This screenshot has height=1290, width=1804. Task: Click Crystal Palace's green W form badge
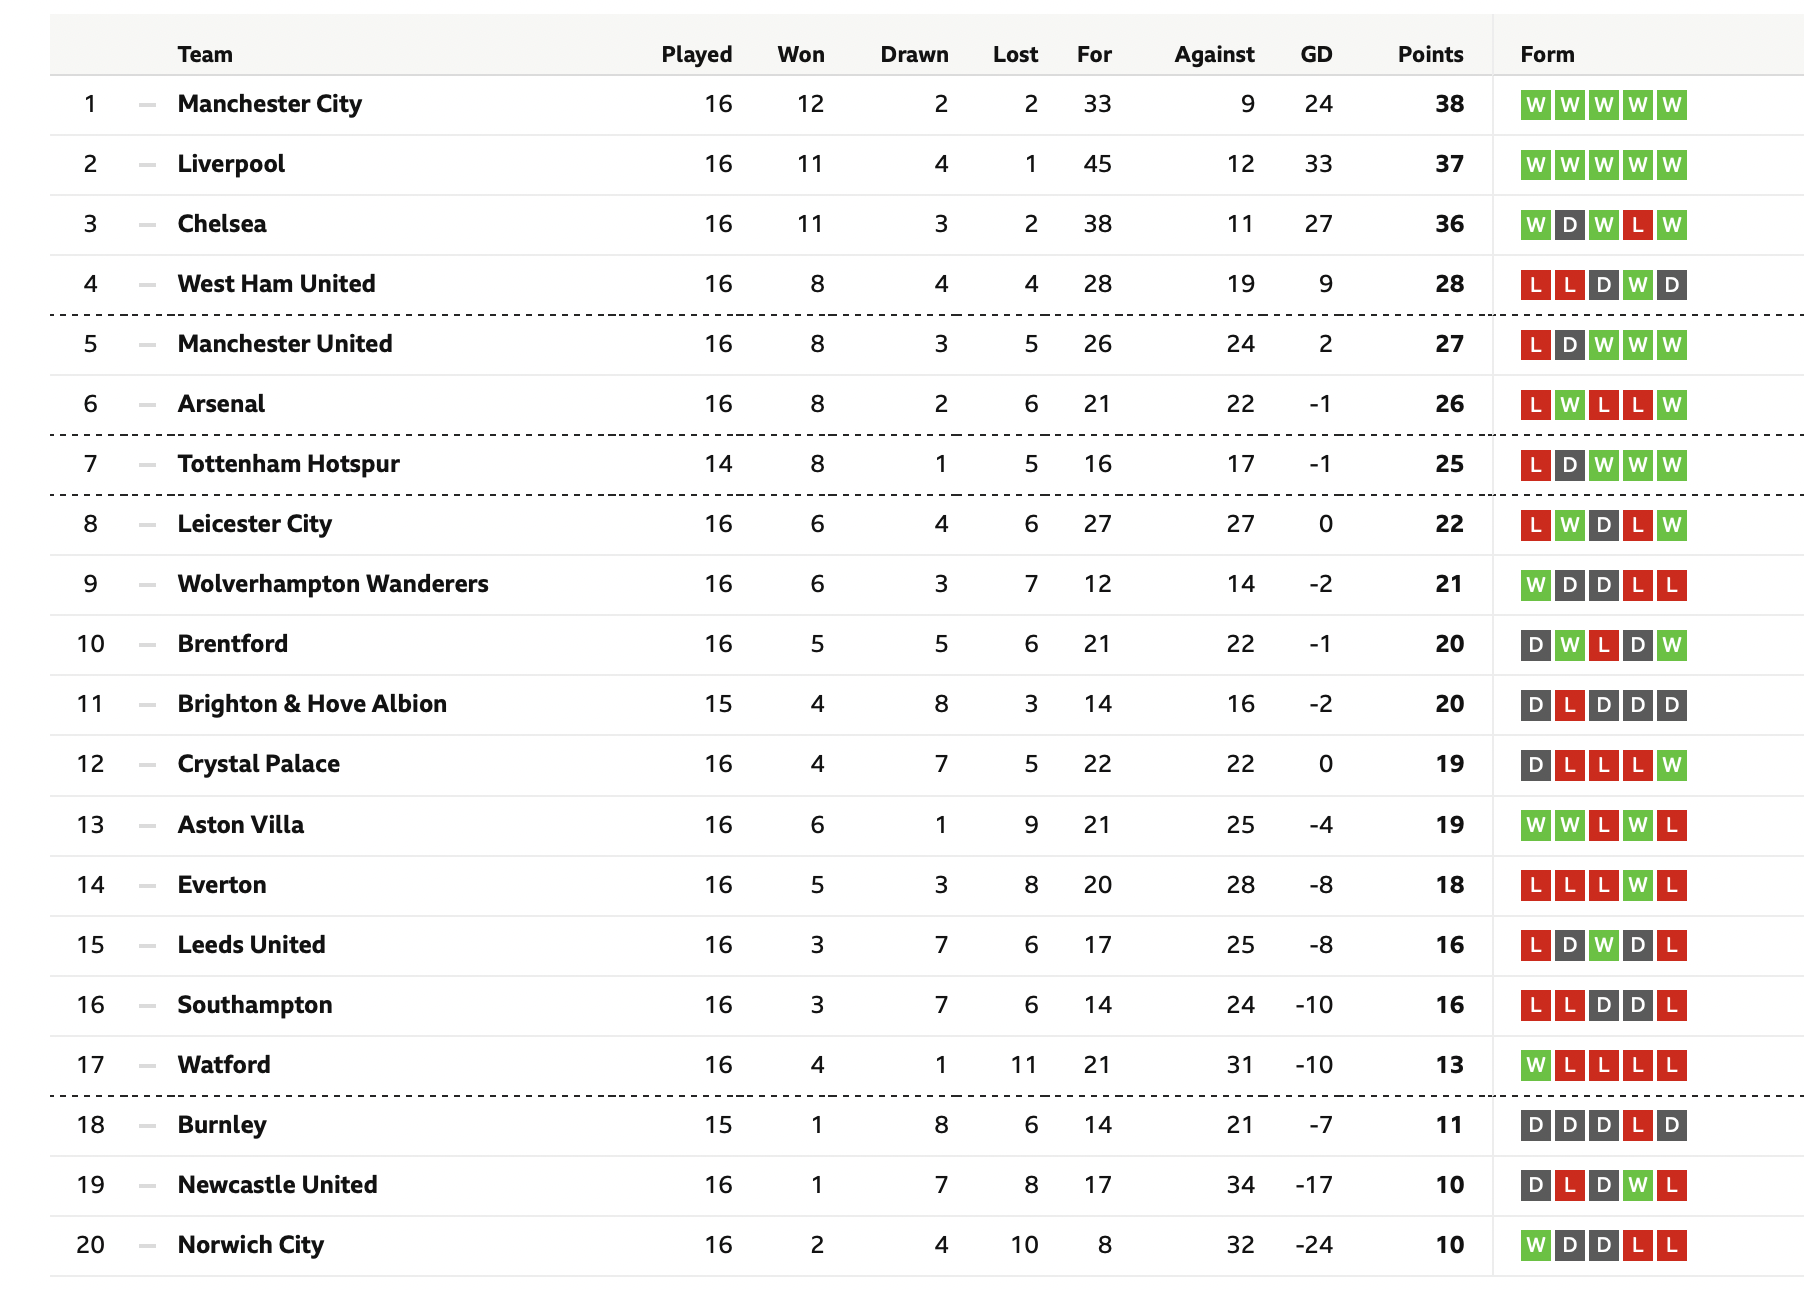pyautogui.click(x=1671, y=765)
